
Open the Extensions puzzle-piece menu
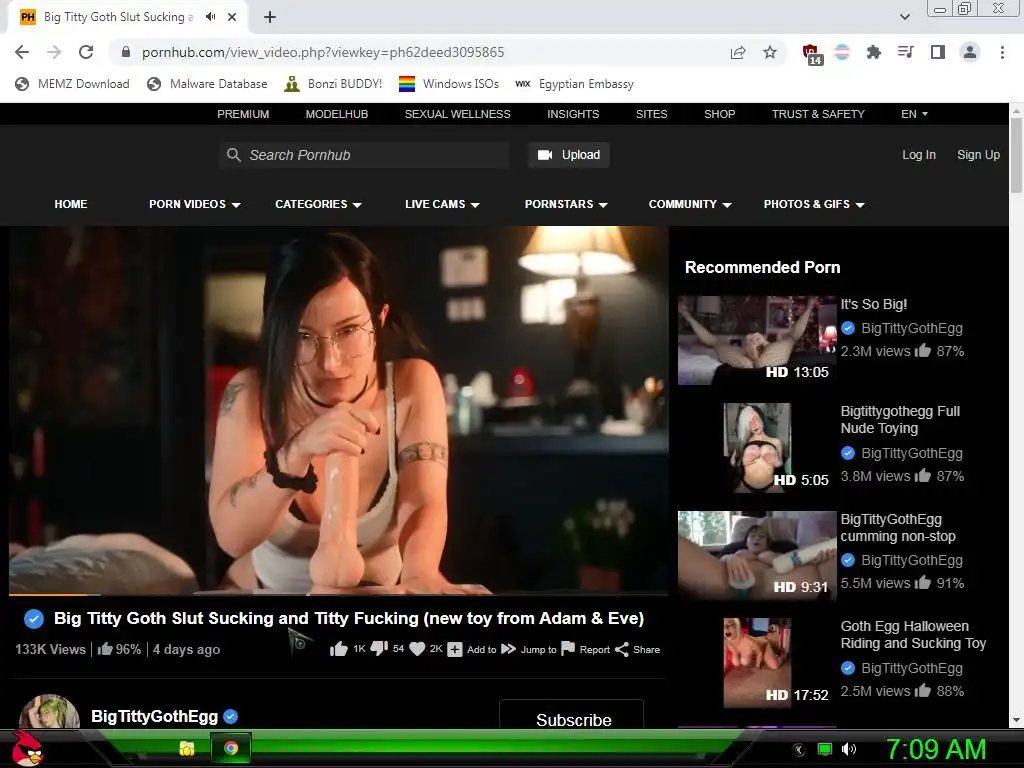tap(873, 52)
